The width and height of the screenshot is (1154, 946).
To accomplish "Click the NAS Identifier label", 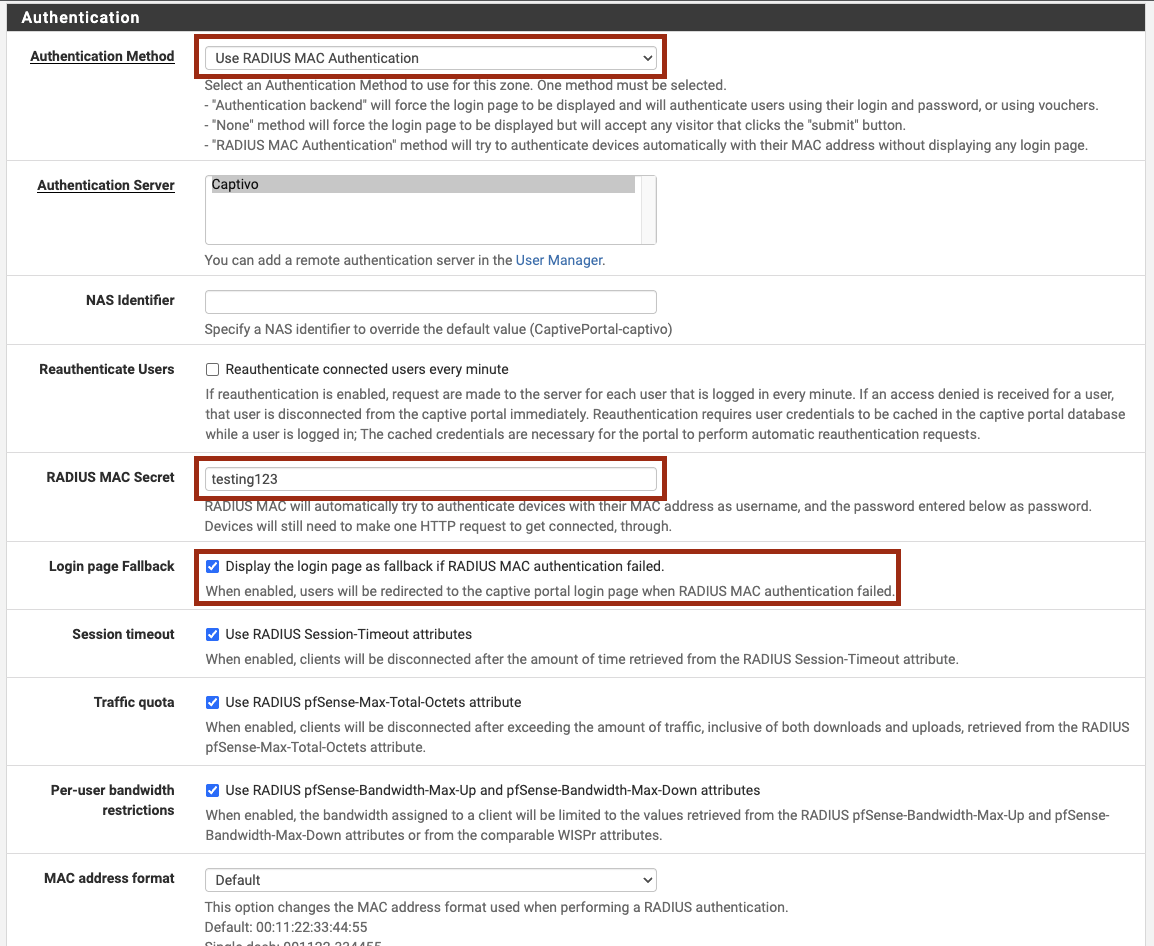I will click(130, 300).
